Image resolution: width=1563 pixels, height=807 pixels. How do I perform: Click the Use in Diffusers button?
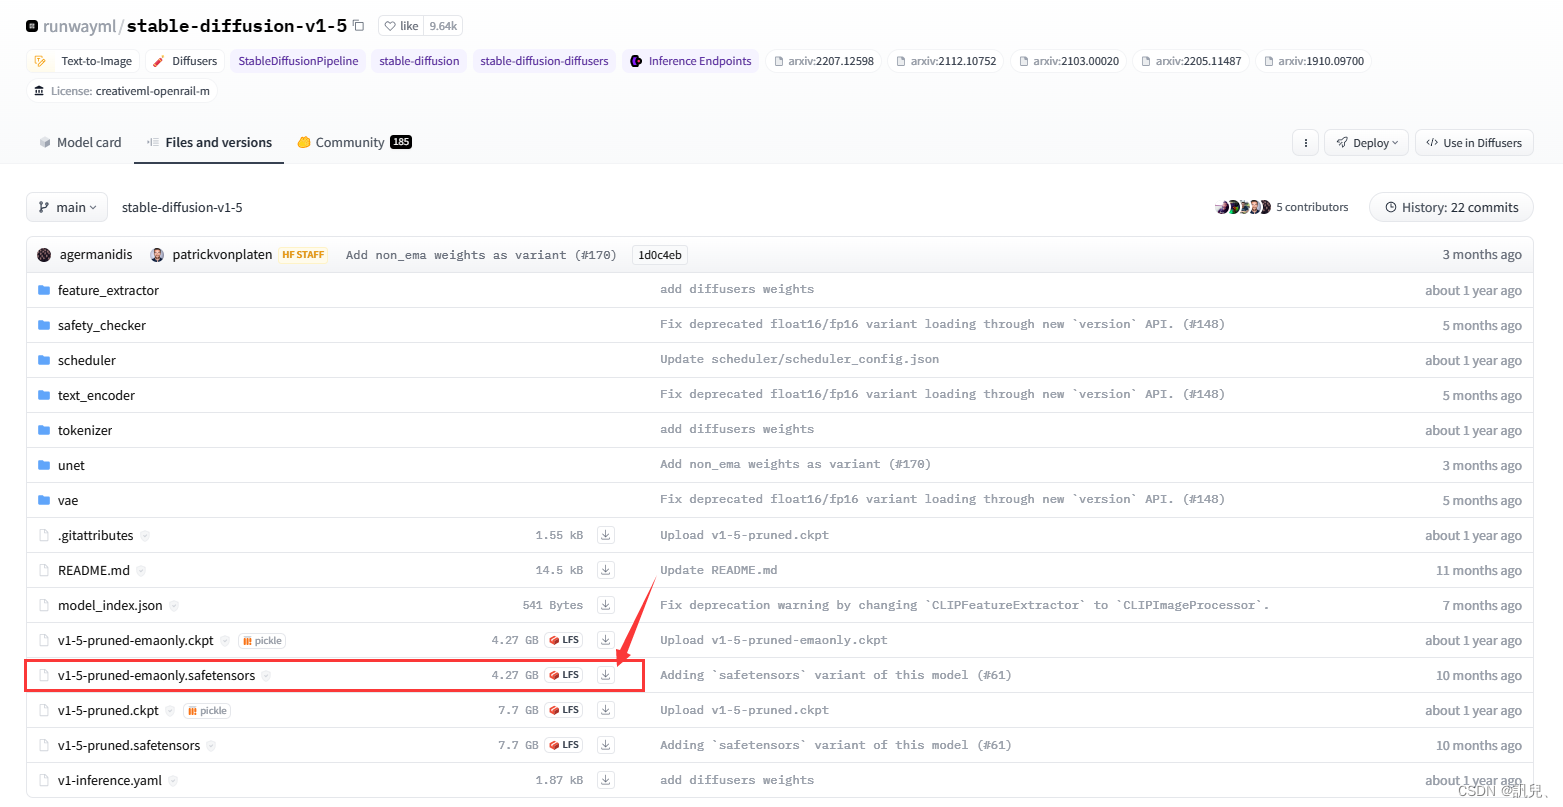(1474, 143)
